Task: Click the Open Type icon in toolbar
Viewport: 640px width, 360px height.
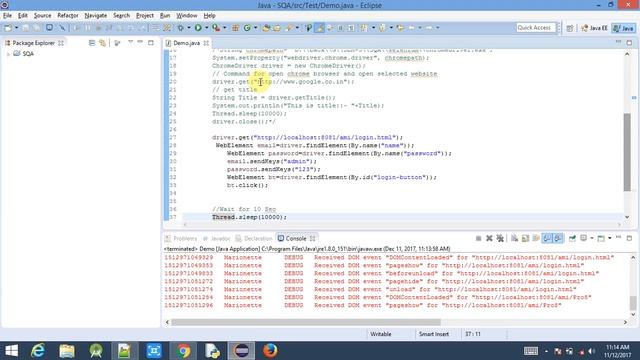Action: 266,28
